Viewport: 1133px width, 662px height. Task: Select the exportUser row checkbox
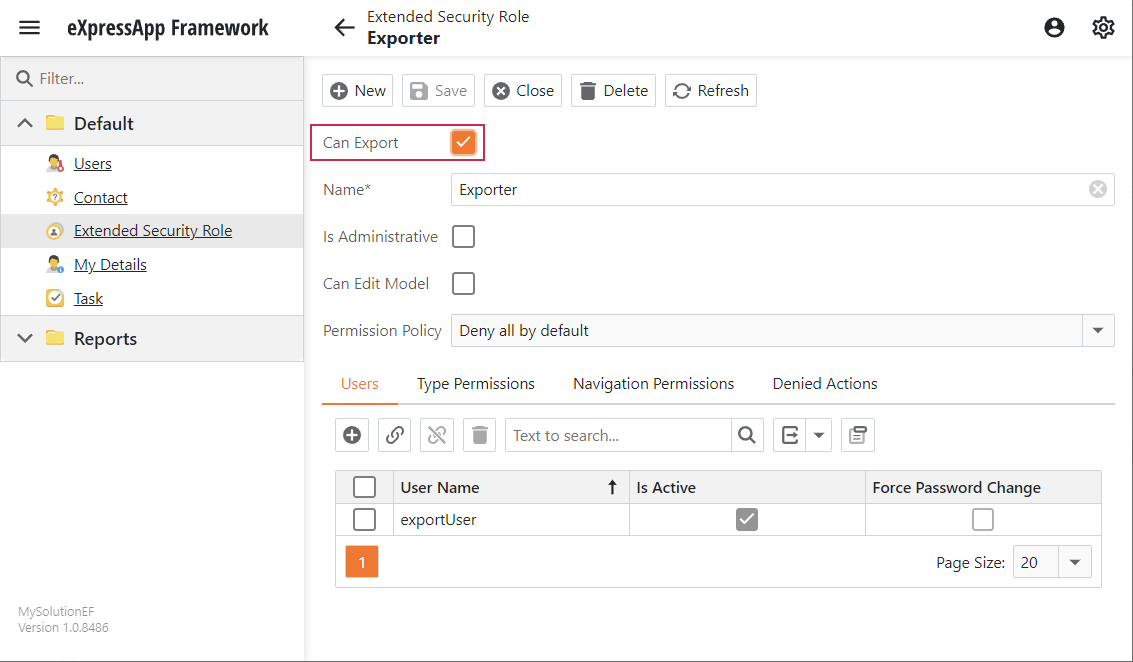pos(364,519)
